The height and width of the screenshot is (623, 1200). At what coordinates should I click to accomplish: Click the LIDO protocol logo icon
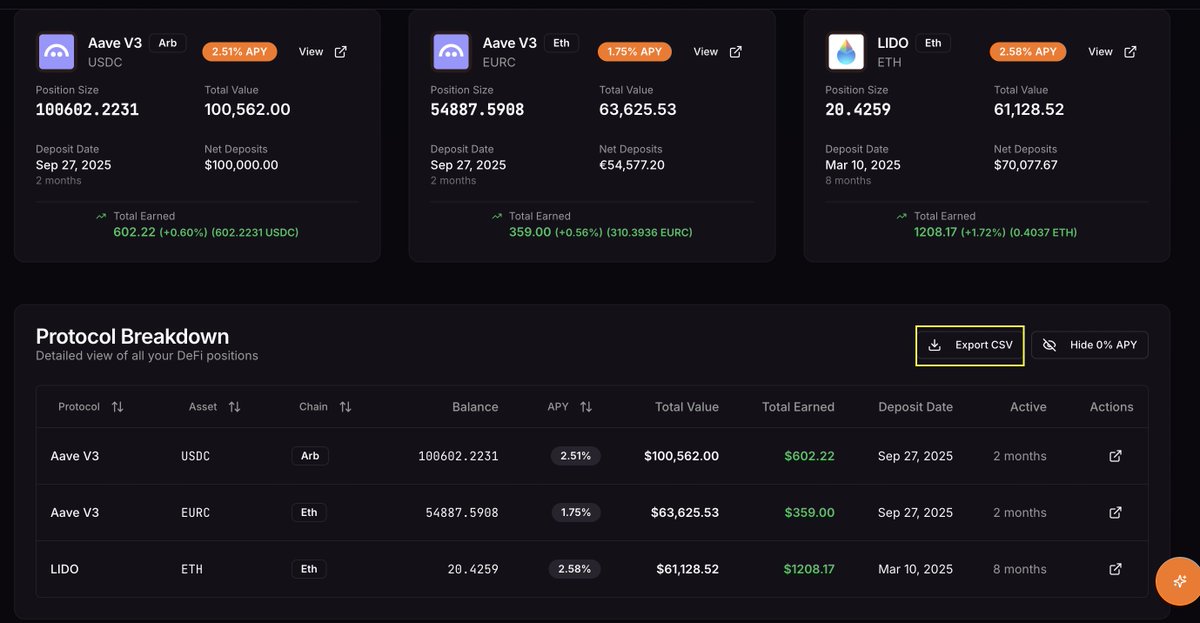[x=845, y=51]
